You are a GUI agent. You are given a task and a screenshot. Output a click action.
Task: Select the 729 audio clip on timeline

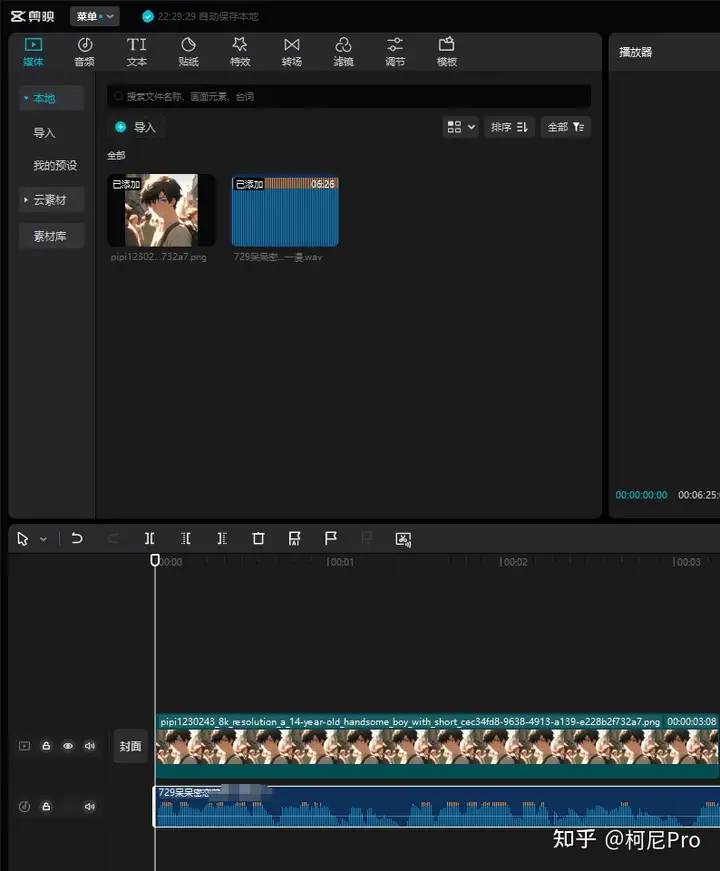[x=437, y=807]
